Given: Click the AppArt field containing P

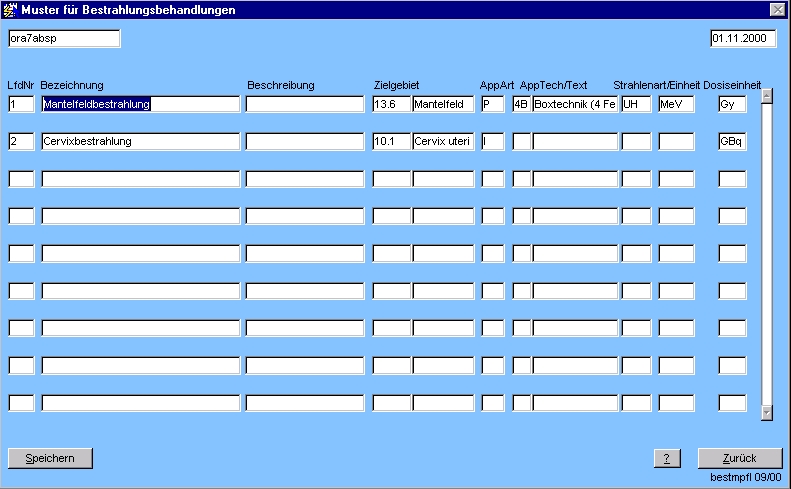Looking at the screenshot, I should [x=492, y=104].
